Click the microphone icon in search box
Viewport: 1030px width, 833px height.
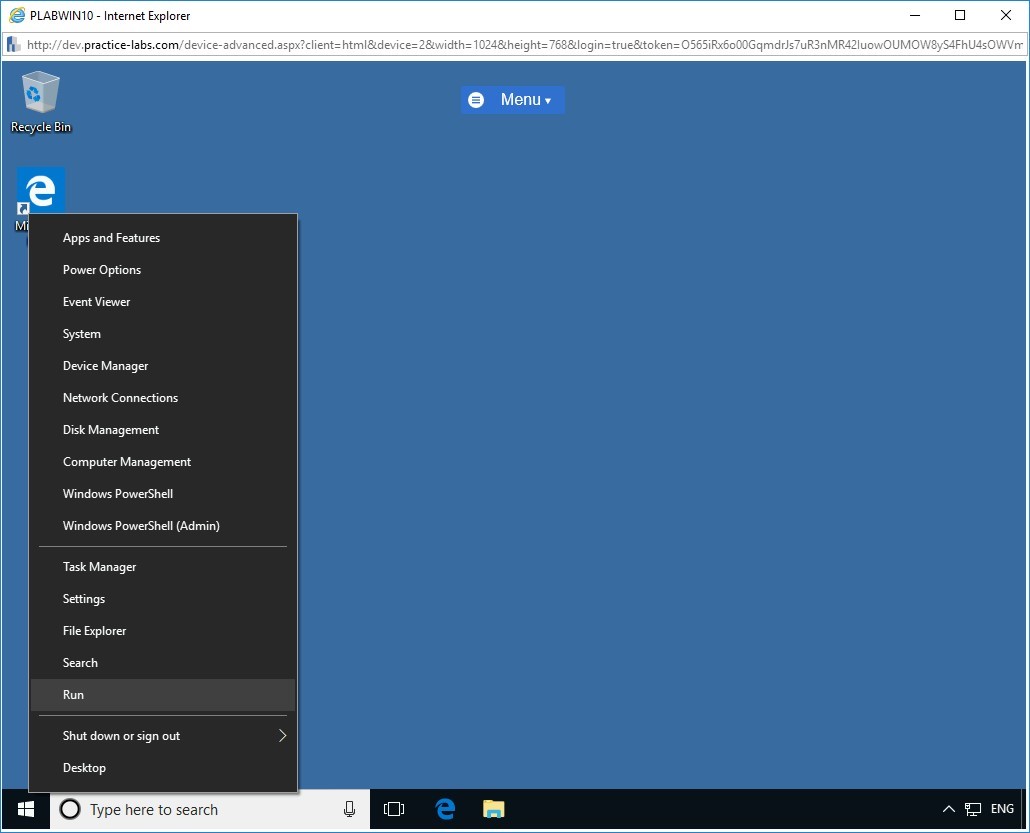349,809
